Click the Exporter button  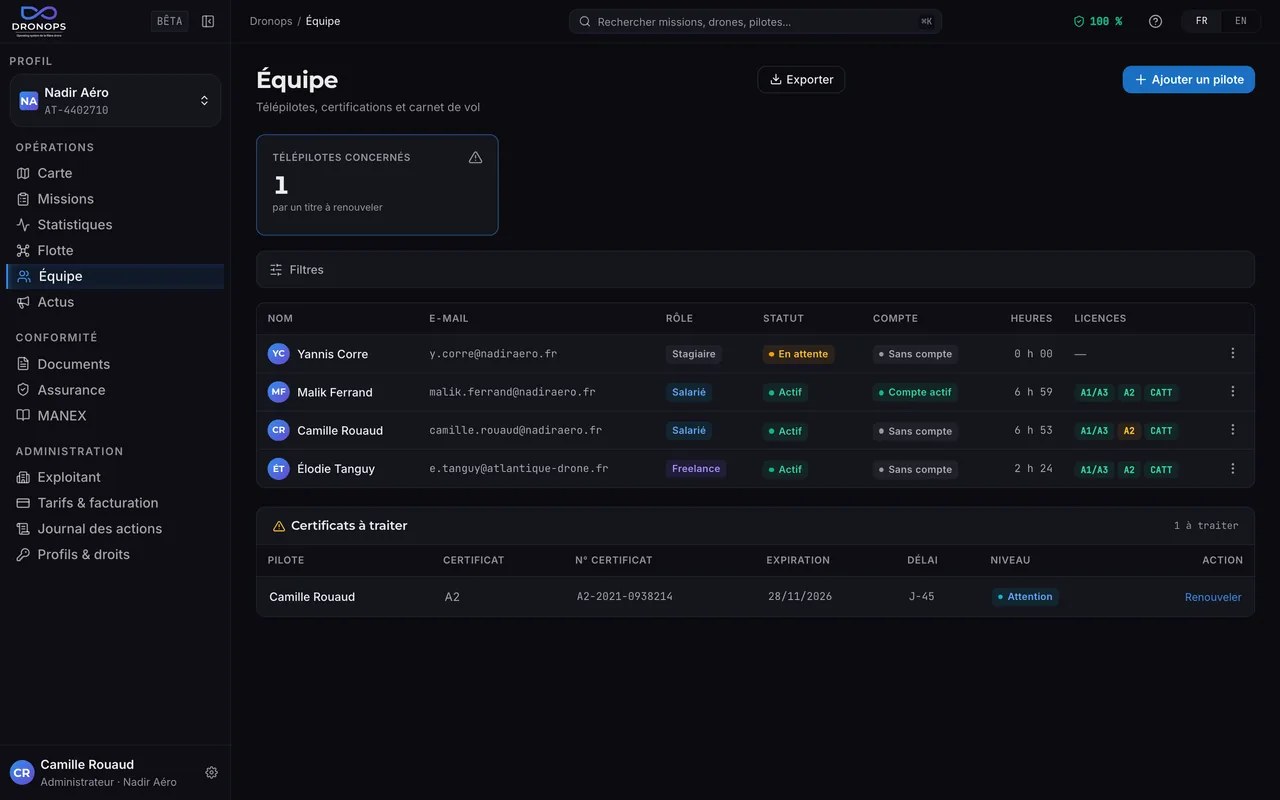tap(801, 80)
